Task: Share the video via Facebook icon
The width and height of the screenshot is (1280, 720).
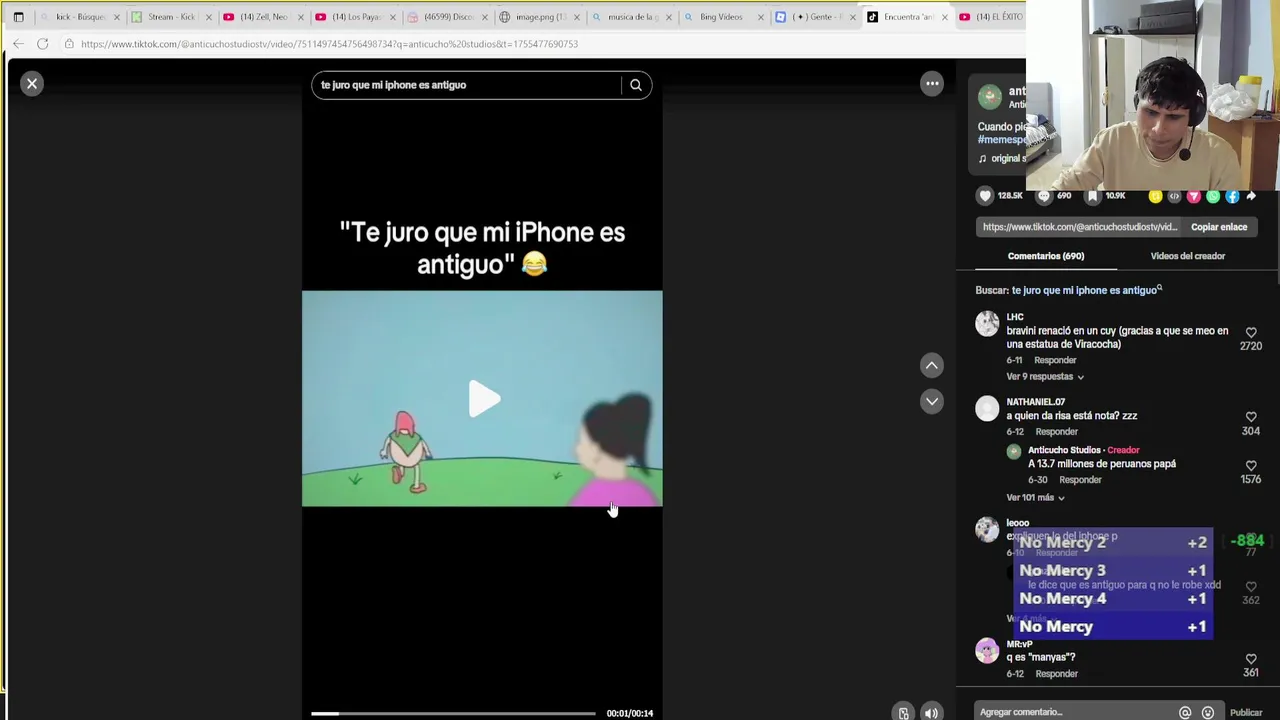Action: pos(1232,196)
